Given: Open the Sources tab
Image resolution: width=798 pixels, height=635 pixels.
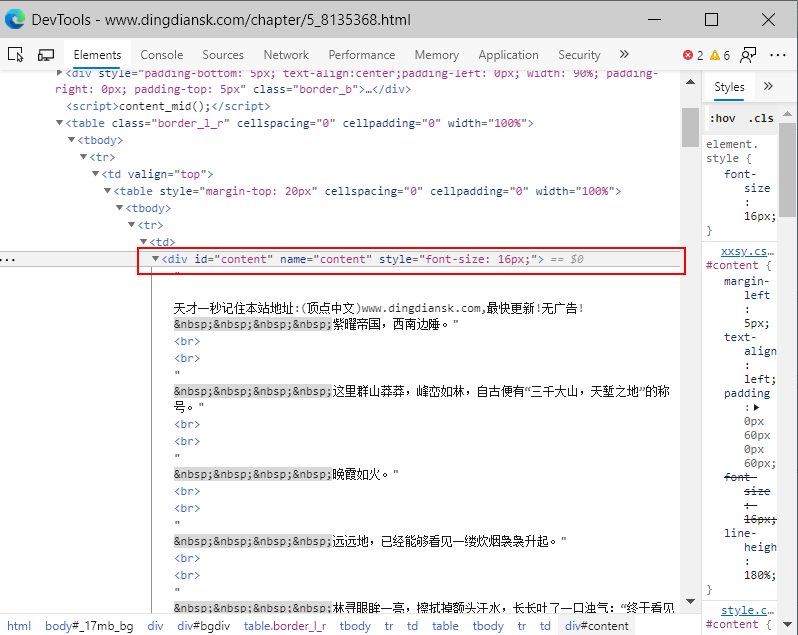Looking at the screenshot, I should point(223,55).
